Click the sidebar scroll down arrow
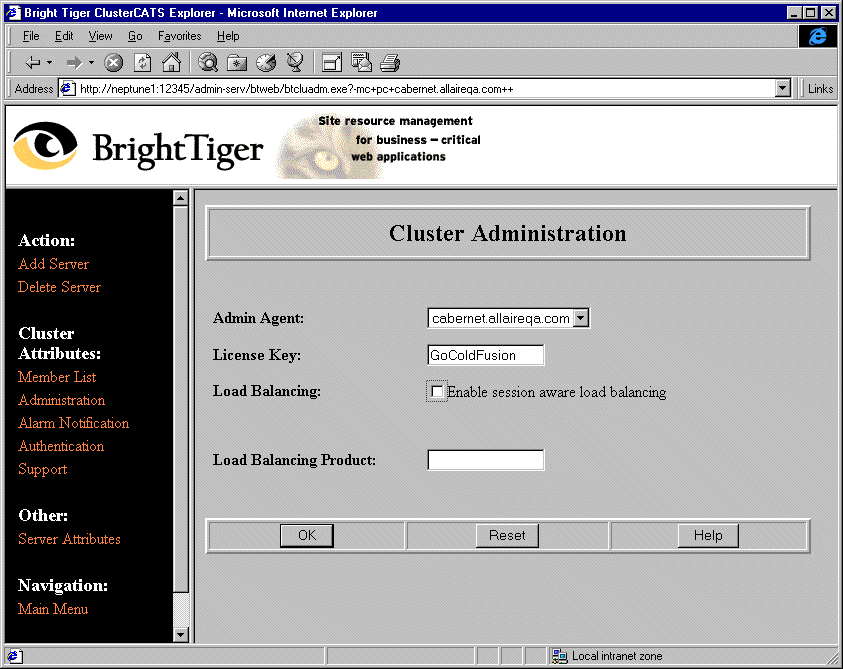The image size is (843, 669). (180, 634)
